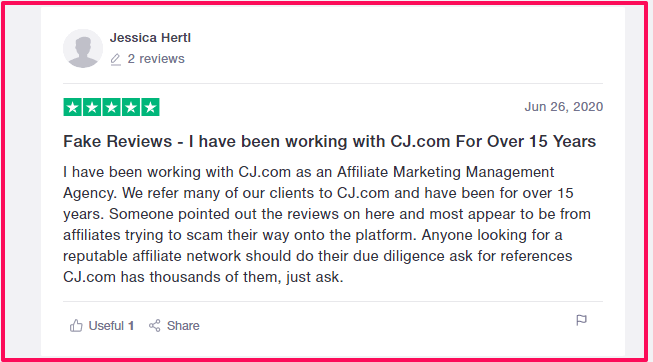This screenshot has height=362, width=653.
Task: Open the Jessica Hertl reviewer name
Action: [150, 38]
